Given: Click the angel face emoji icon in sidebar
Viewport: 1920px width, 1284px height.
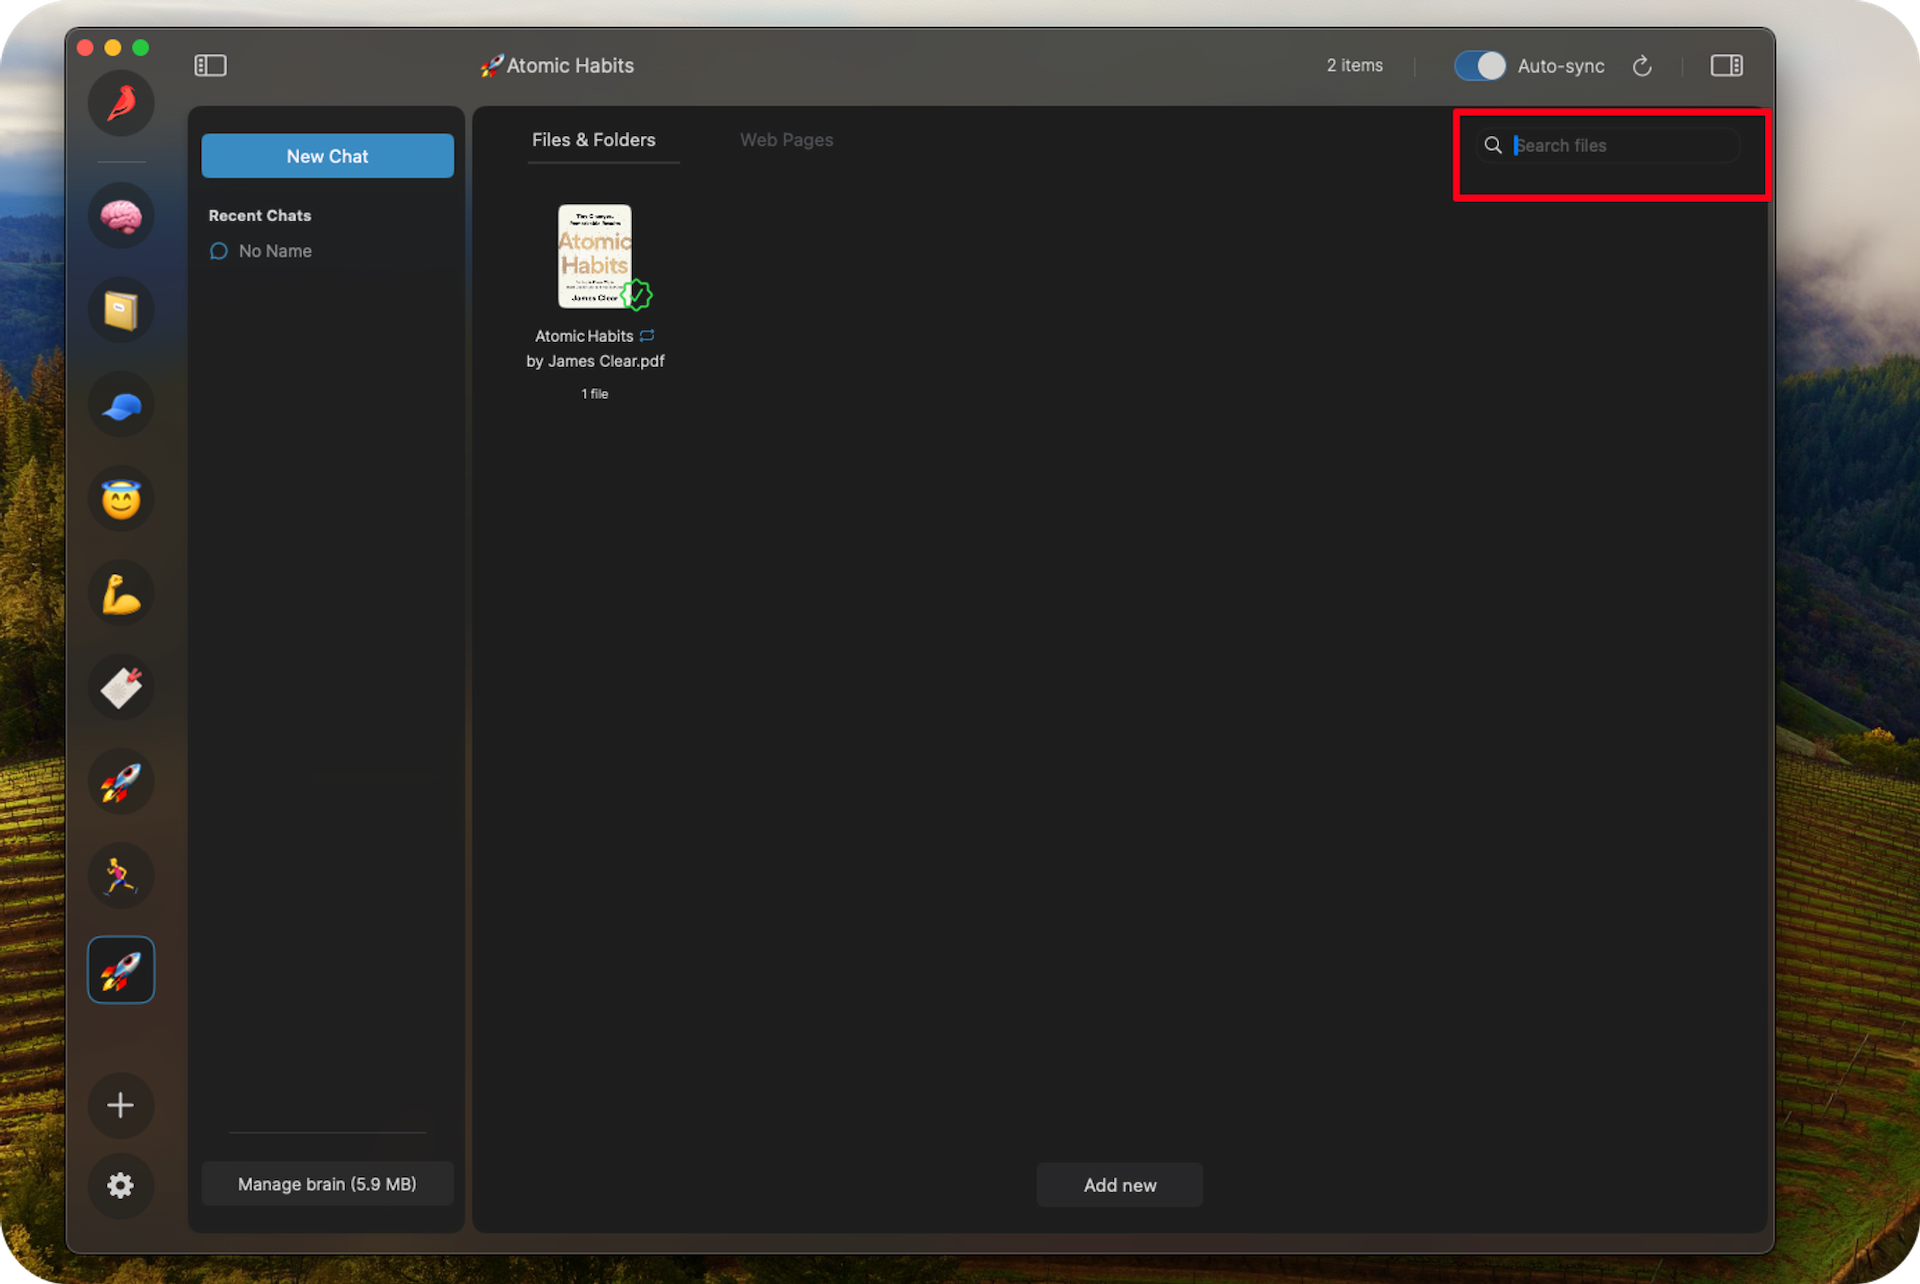Looking at the screenshot, I should [x=122, y=499].
